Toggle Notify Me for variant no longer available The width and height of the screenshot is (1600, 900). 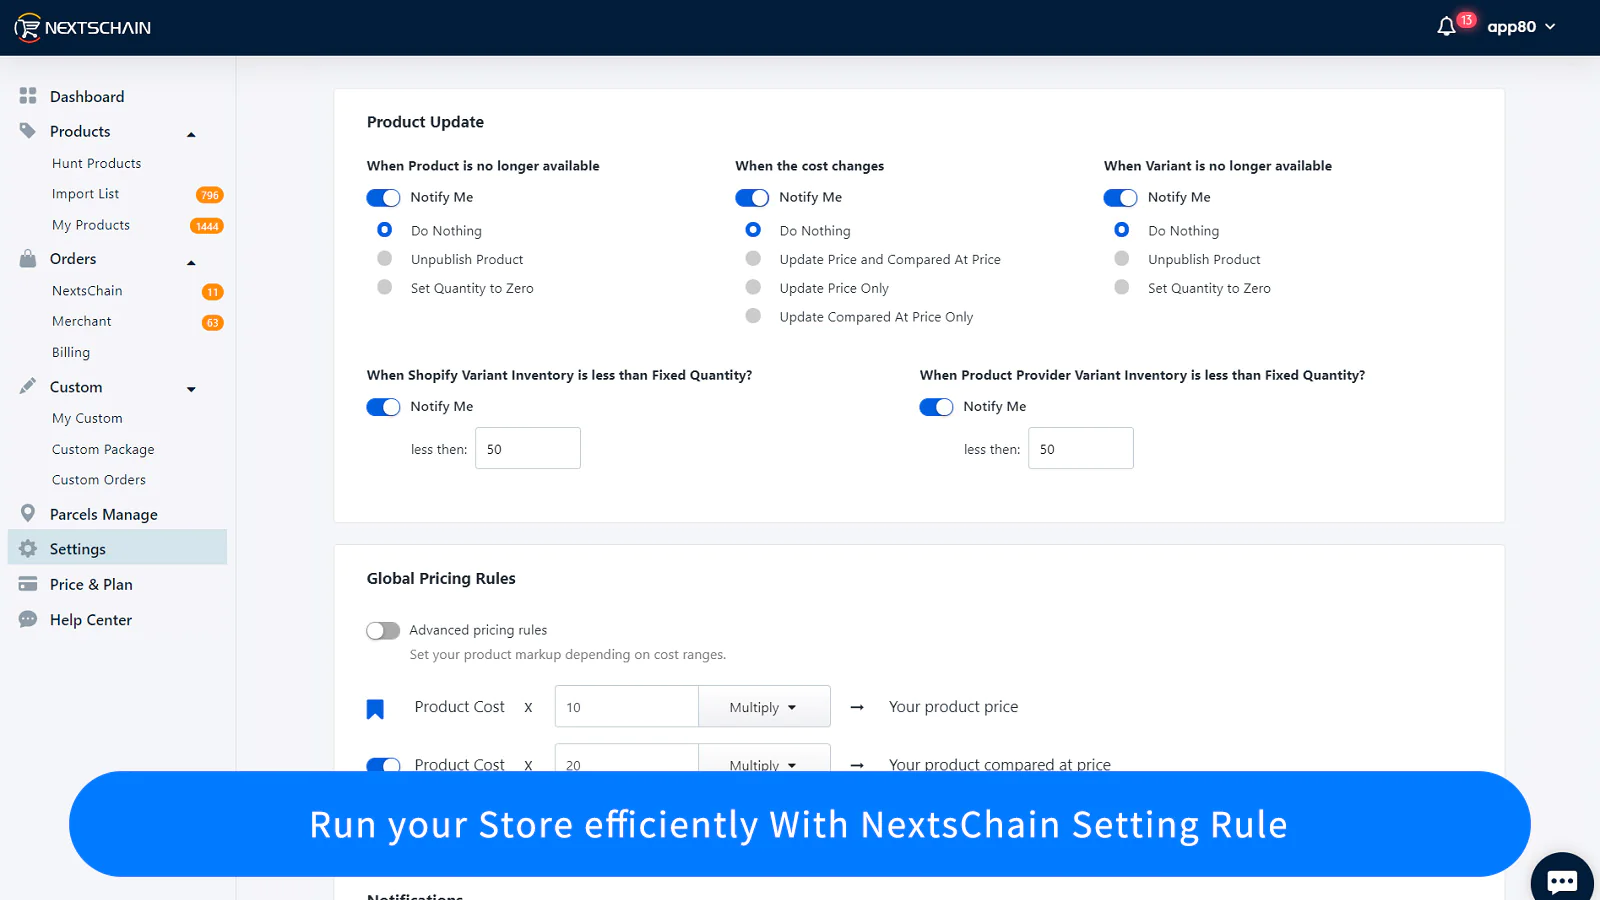[x=1120, y=198]
